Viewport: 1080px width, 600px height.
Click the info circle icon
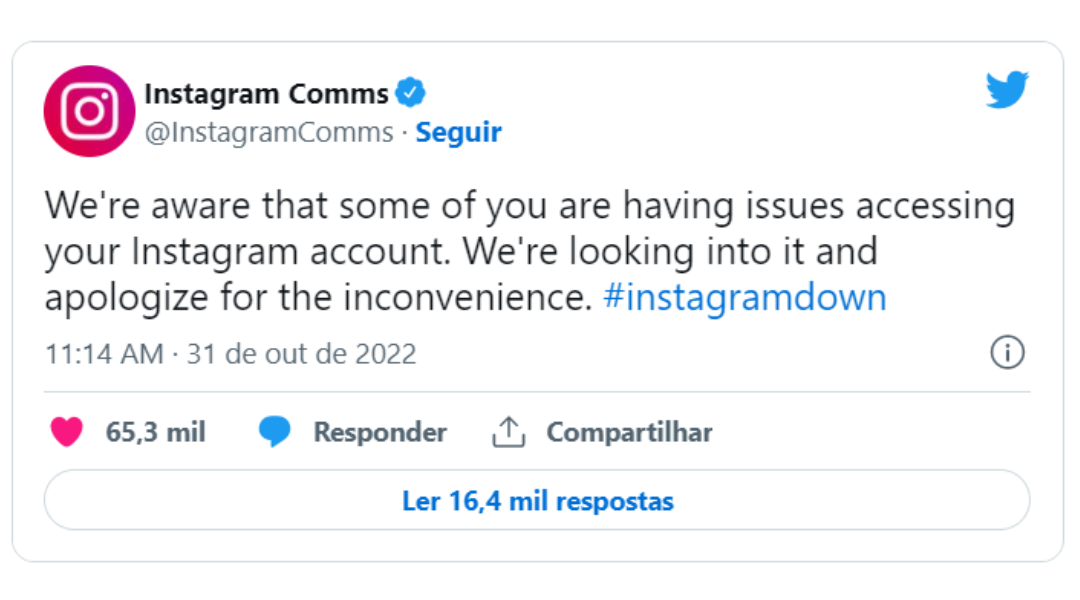[x=1007, y=352]
